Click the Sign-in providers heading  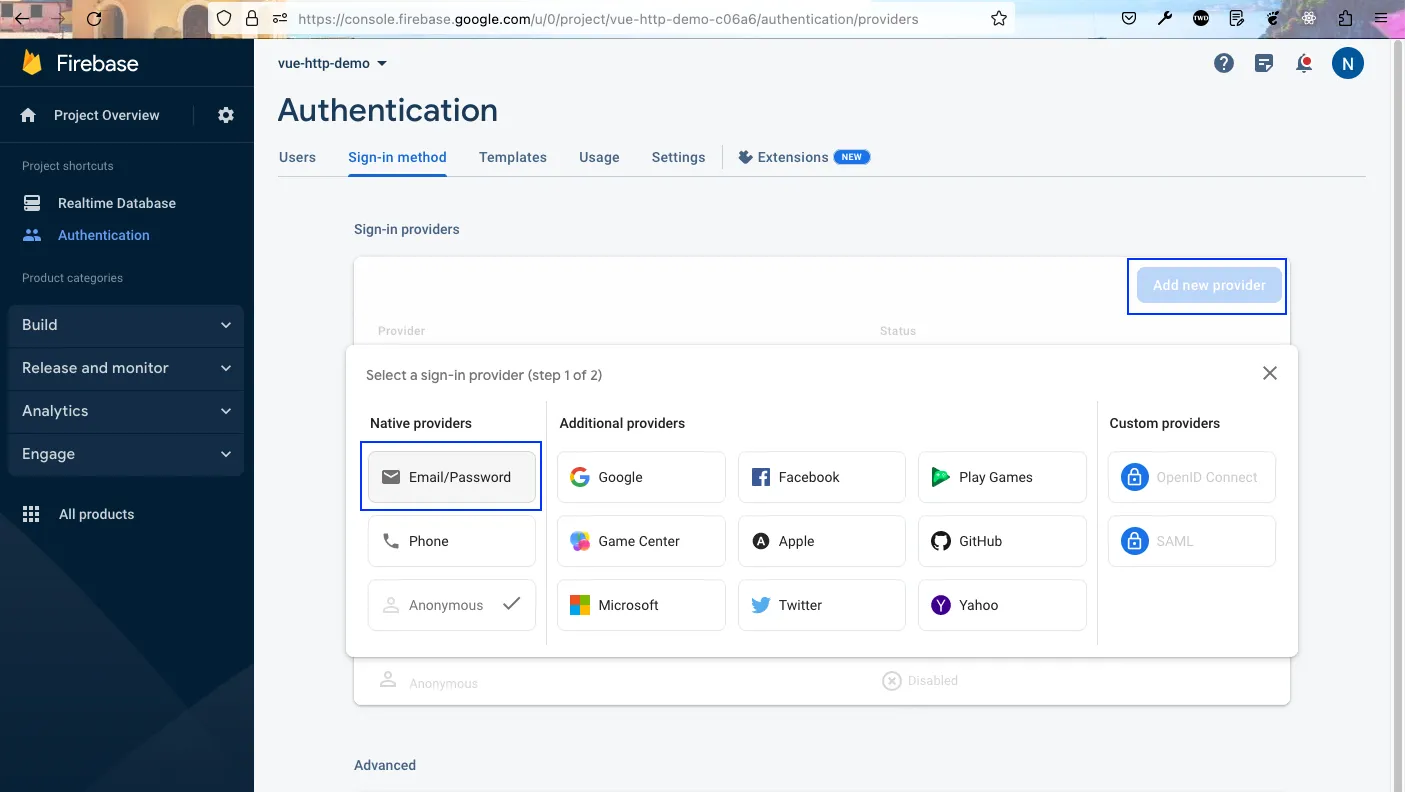click(x=407, y=229)
